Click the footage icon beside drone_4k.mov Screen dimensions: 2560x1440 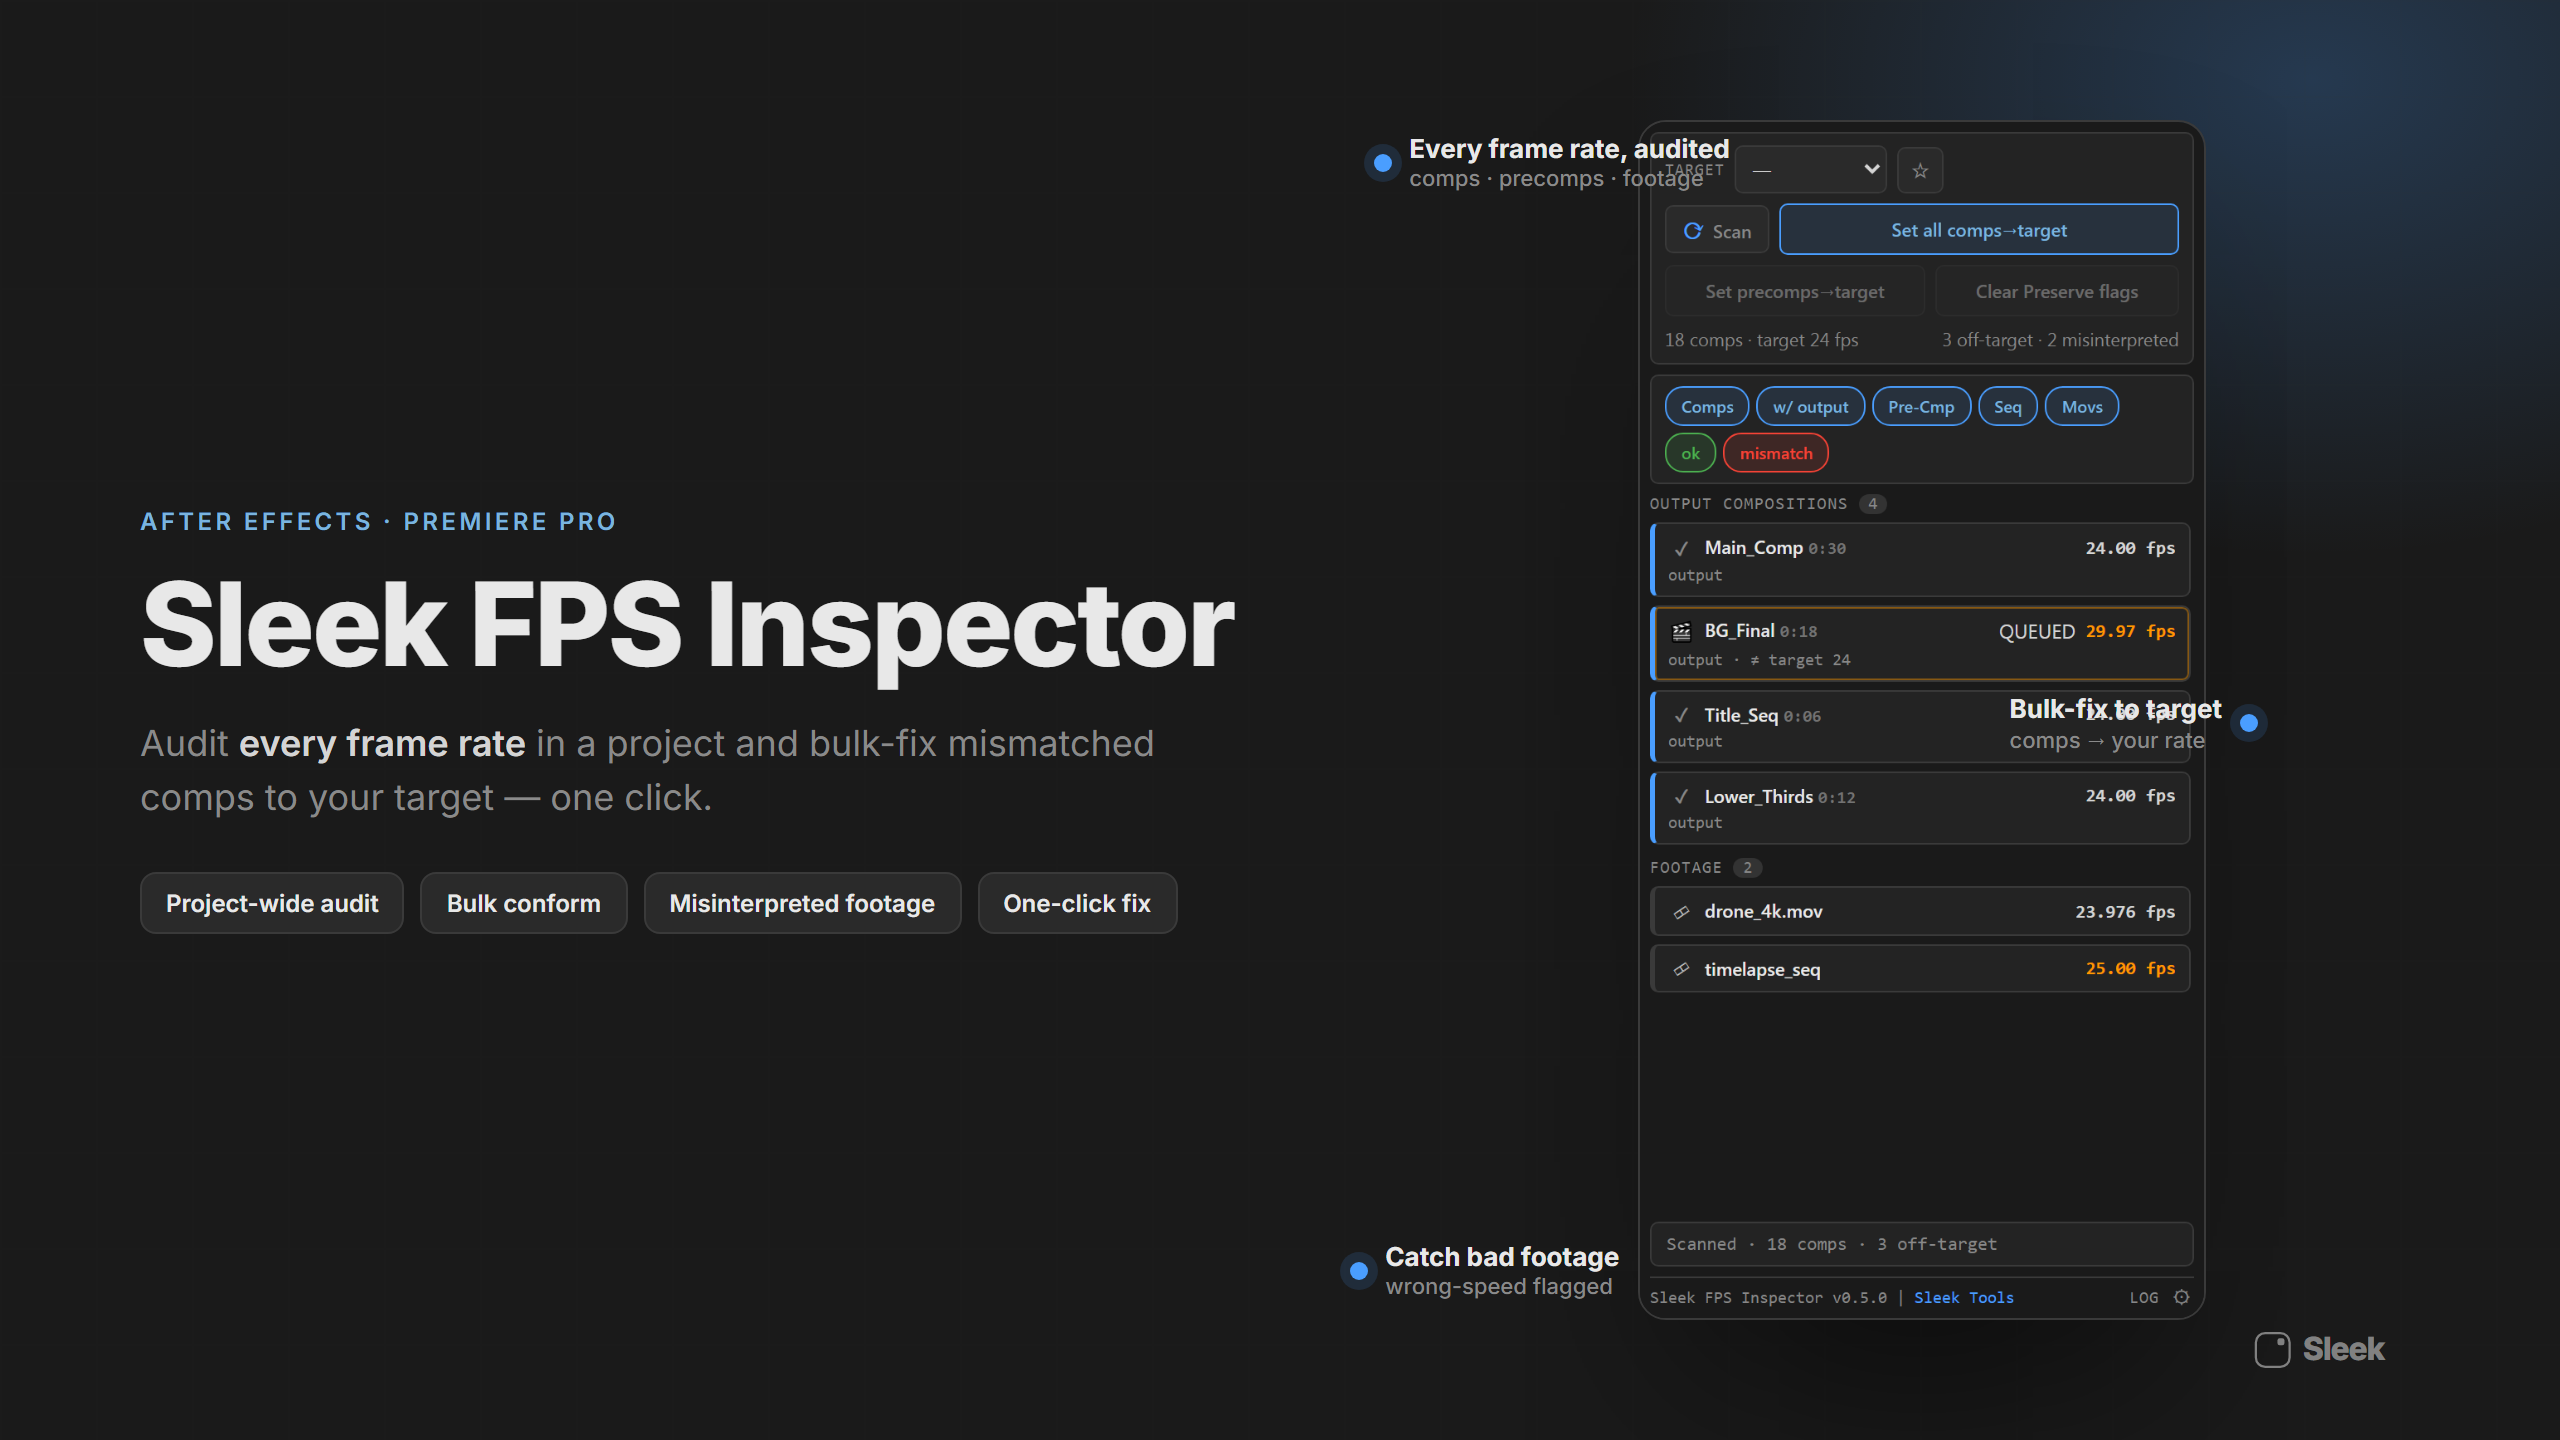(1682, 911)
